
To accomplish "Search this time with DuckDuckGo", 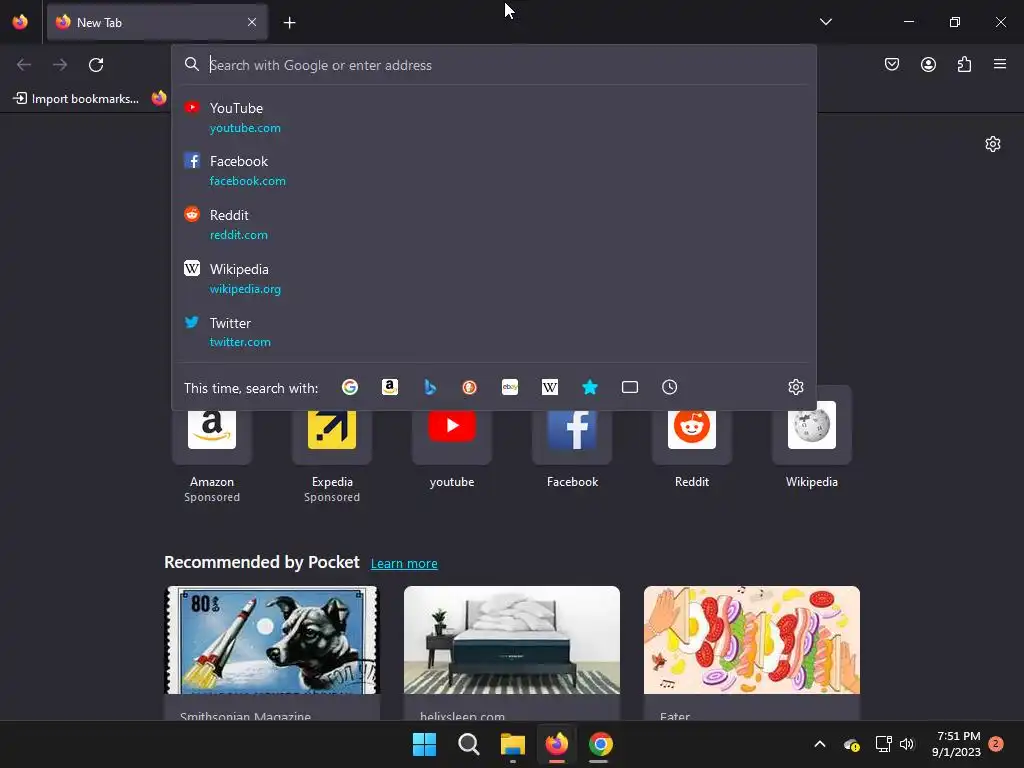I will pyautogui.click(x=470, y=387).
